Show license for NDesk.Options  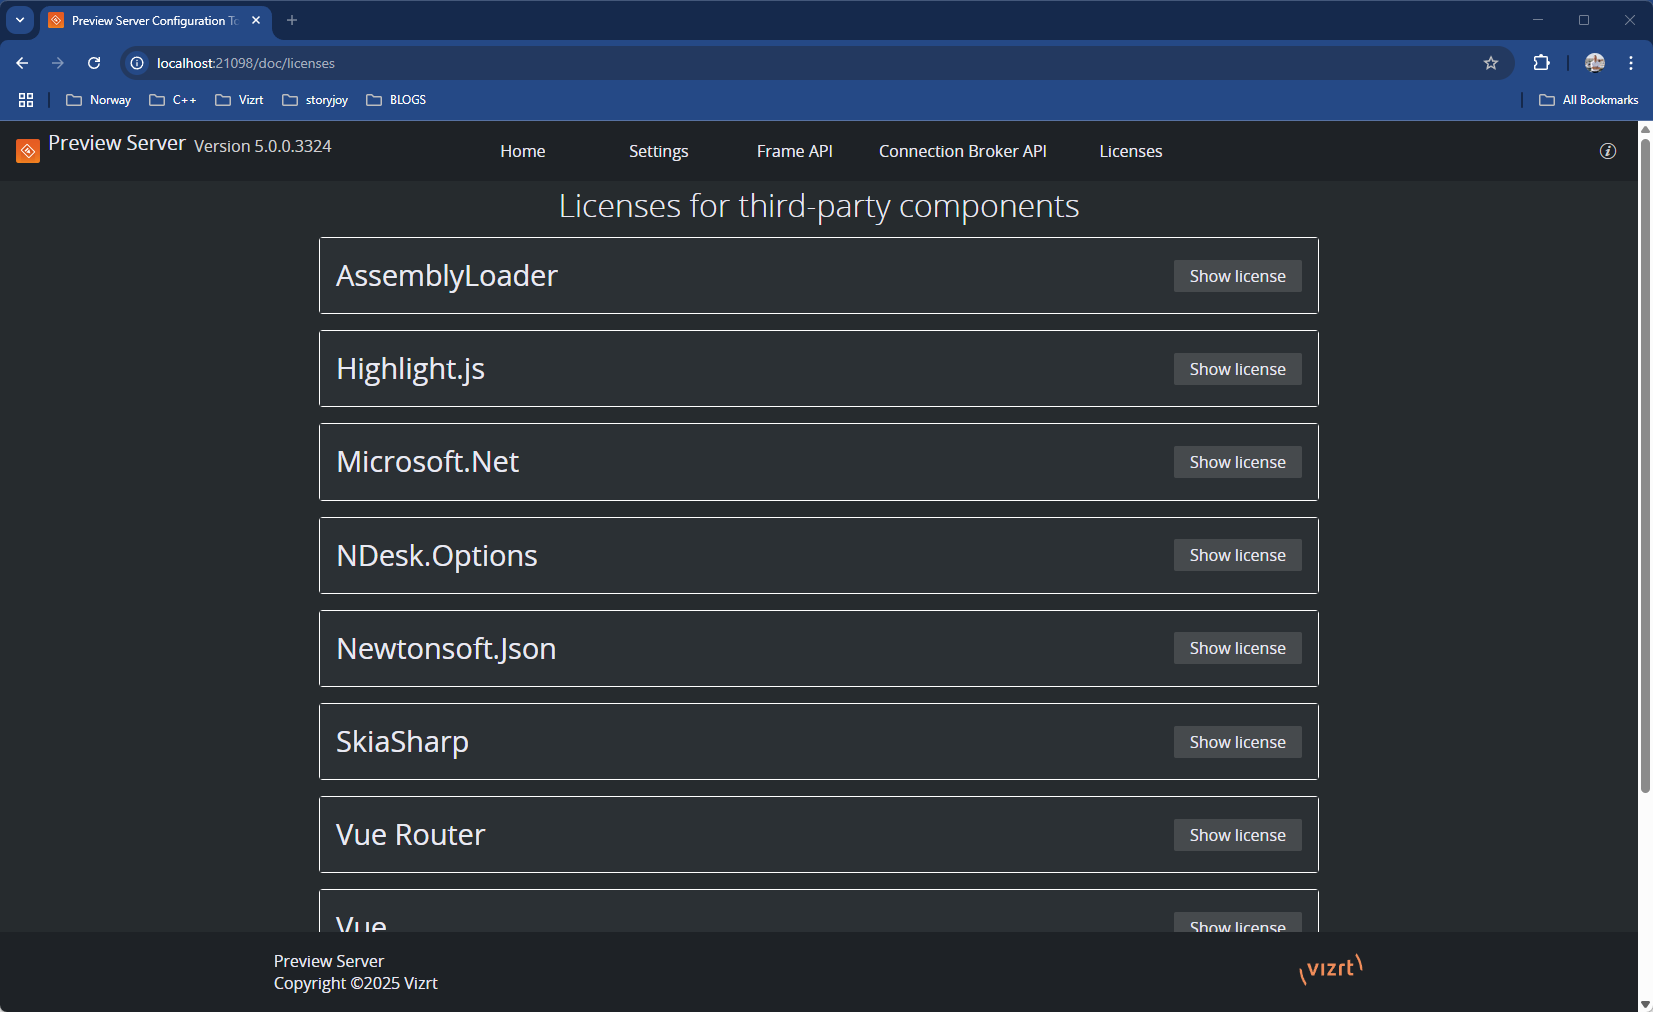1238,555
